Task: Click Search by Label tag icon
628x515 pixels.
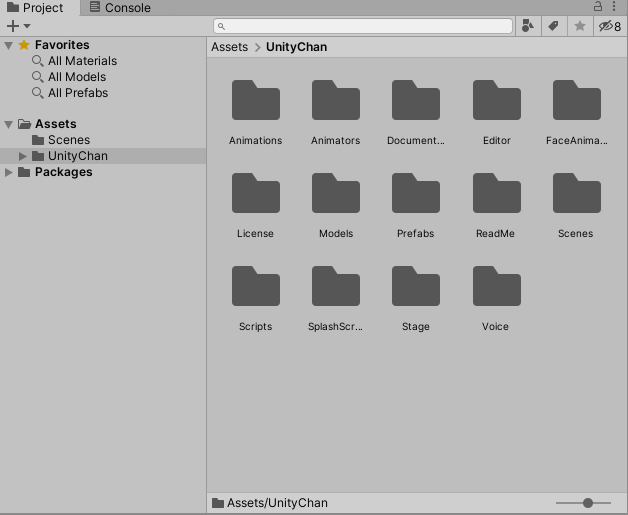Action: click(x=554, y=26)
